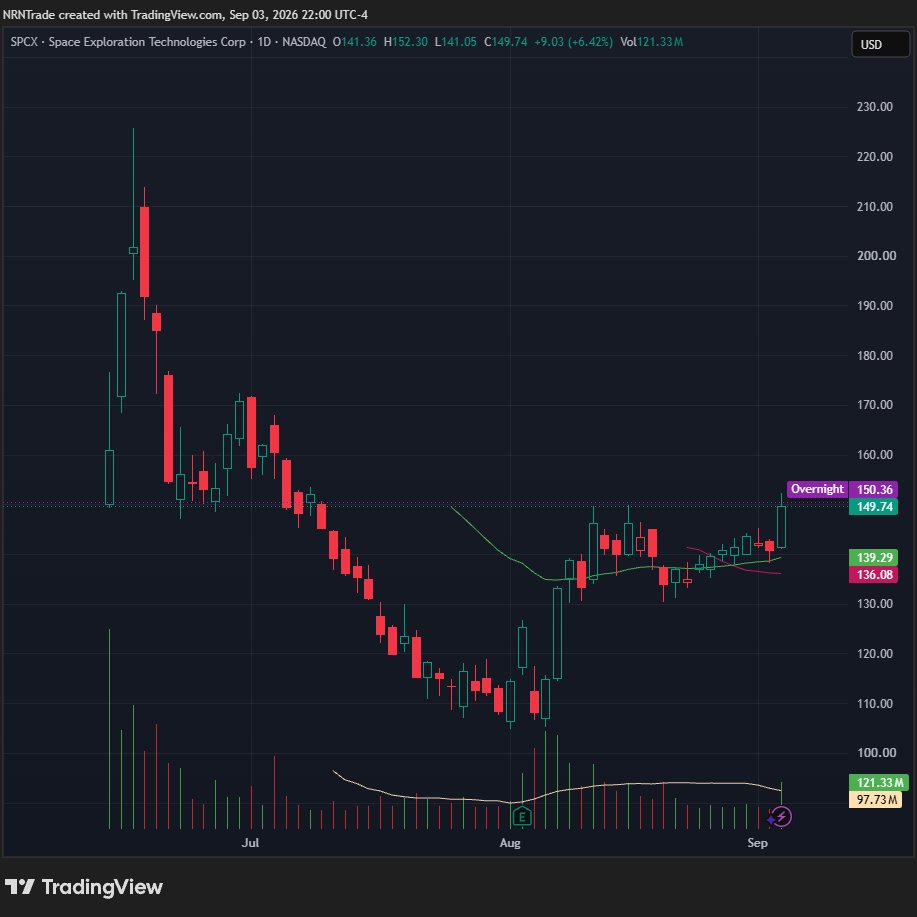The height and width of the screenshot is (917, 917).
Task: Click the green 121.33M volume tag
Action: click(x=878, y=782)
